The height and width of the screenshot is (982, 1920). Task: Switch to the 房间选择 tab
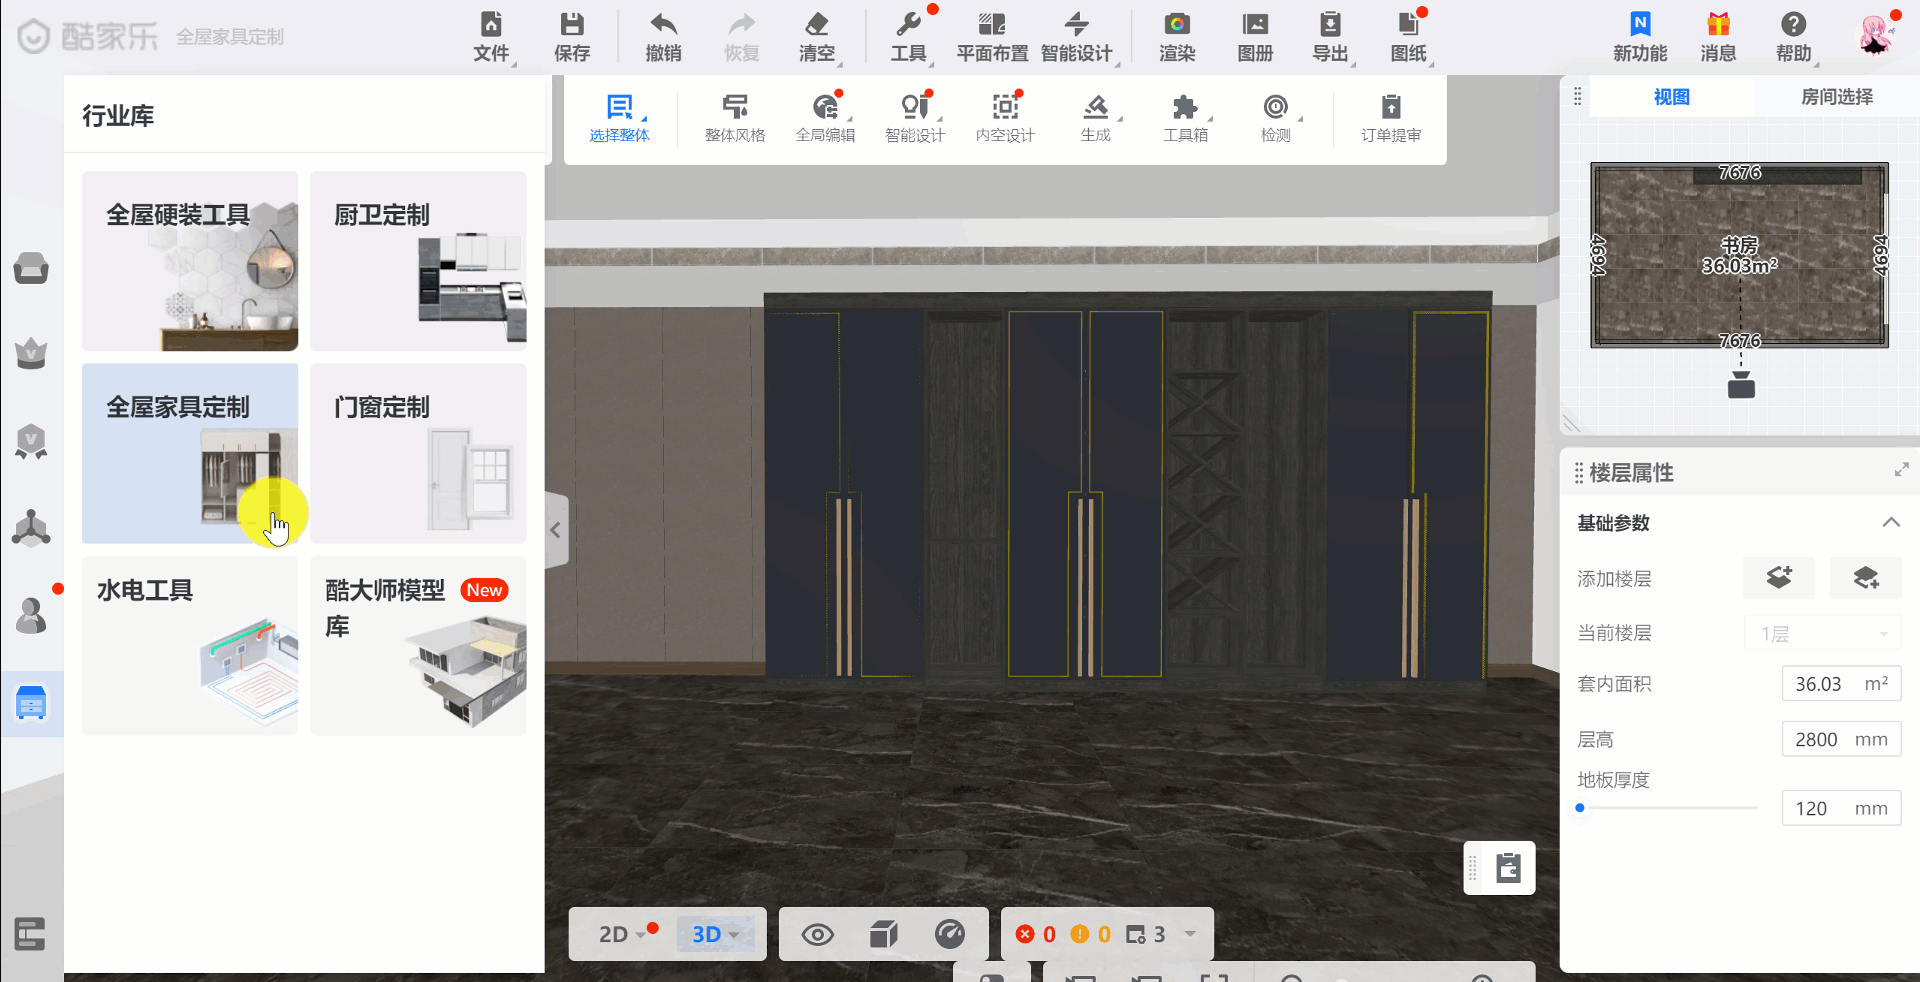pyautogui.click(x=1836, y=97)
